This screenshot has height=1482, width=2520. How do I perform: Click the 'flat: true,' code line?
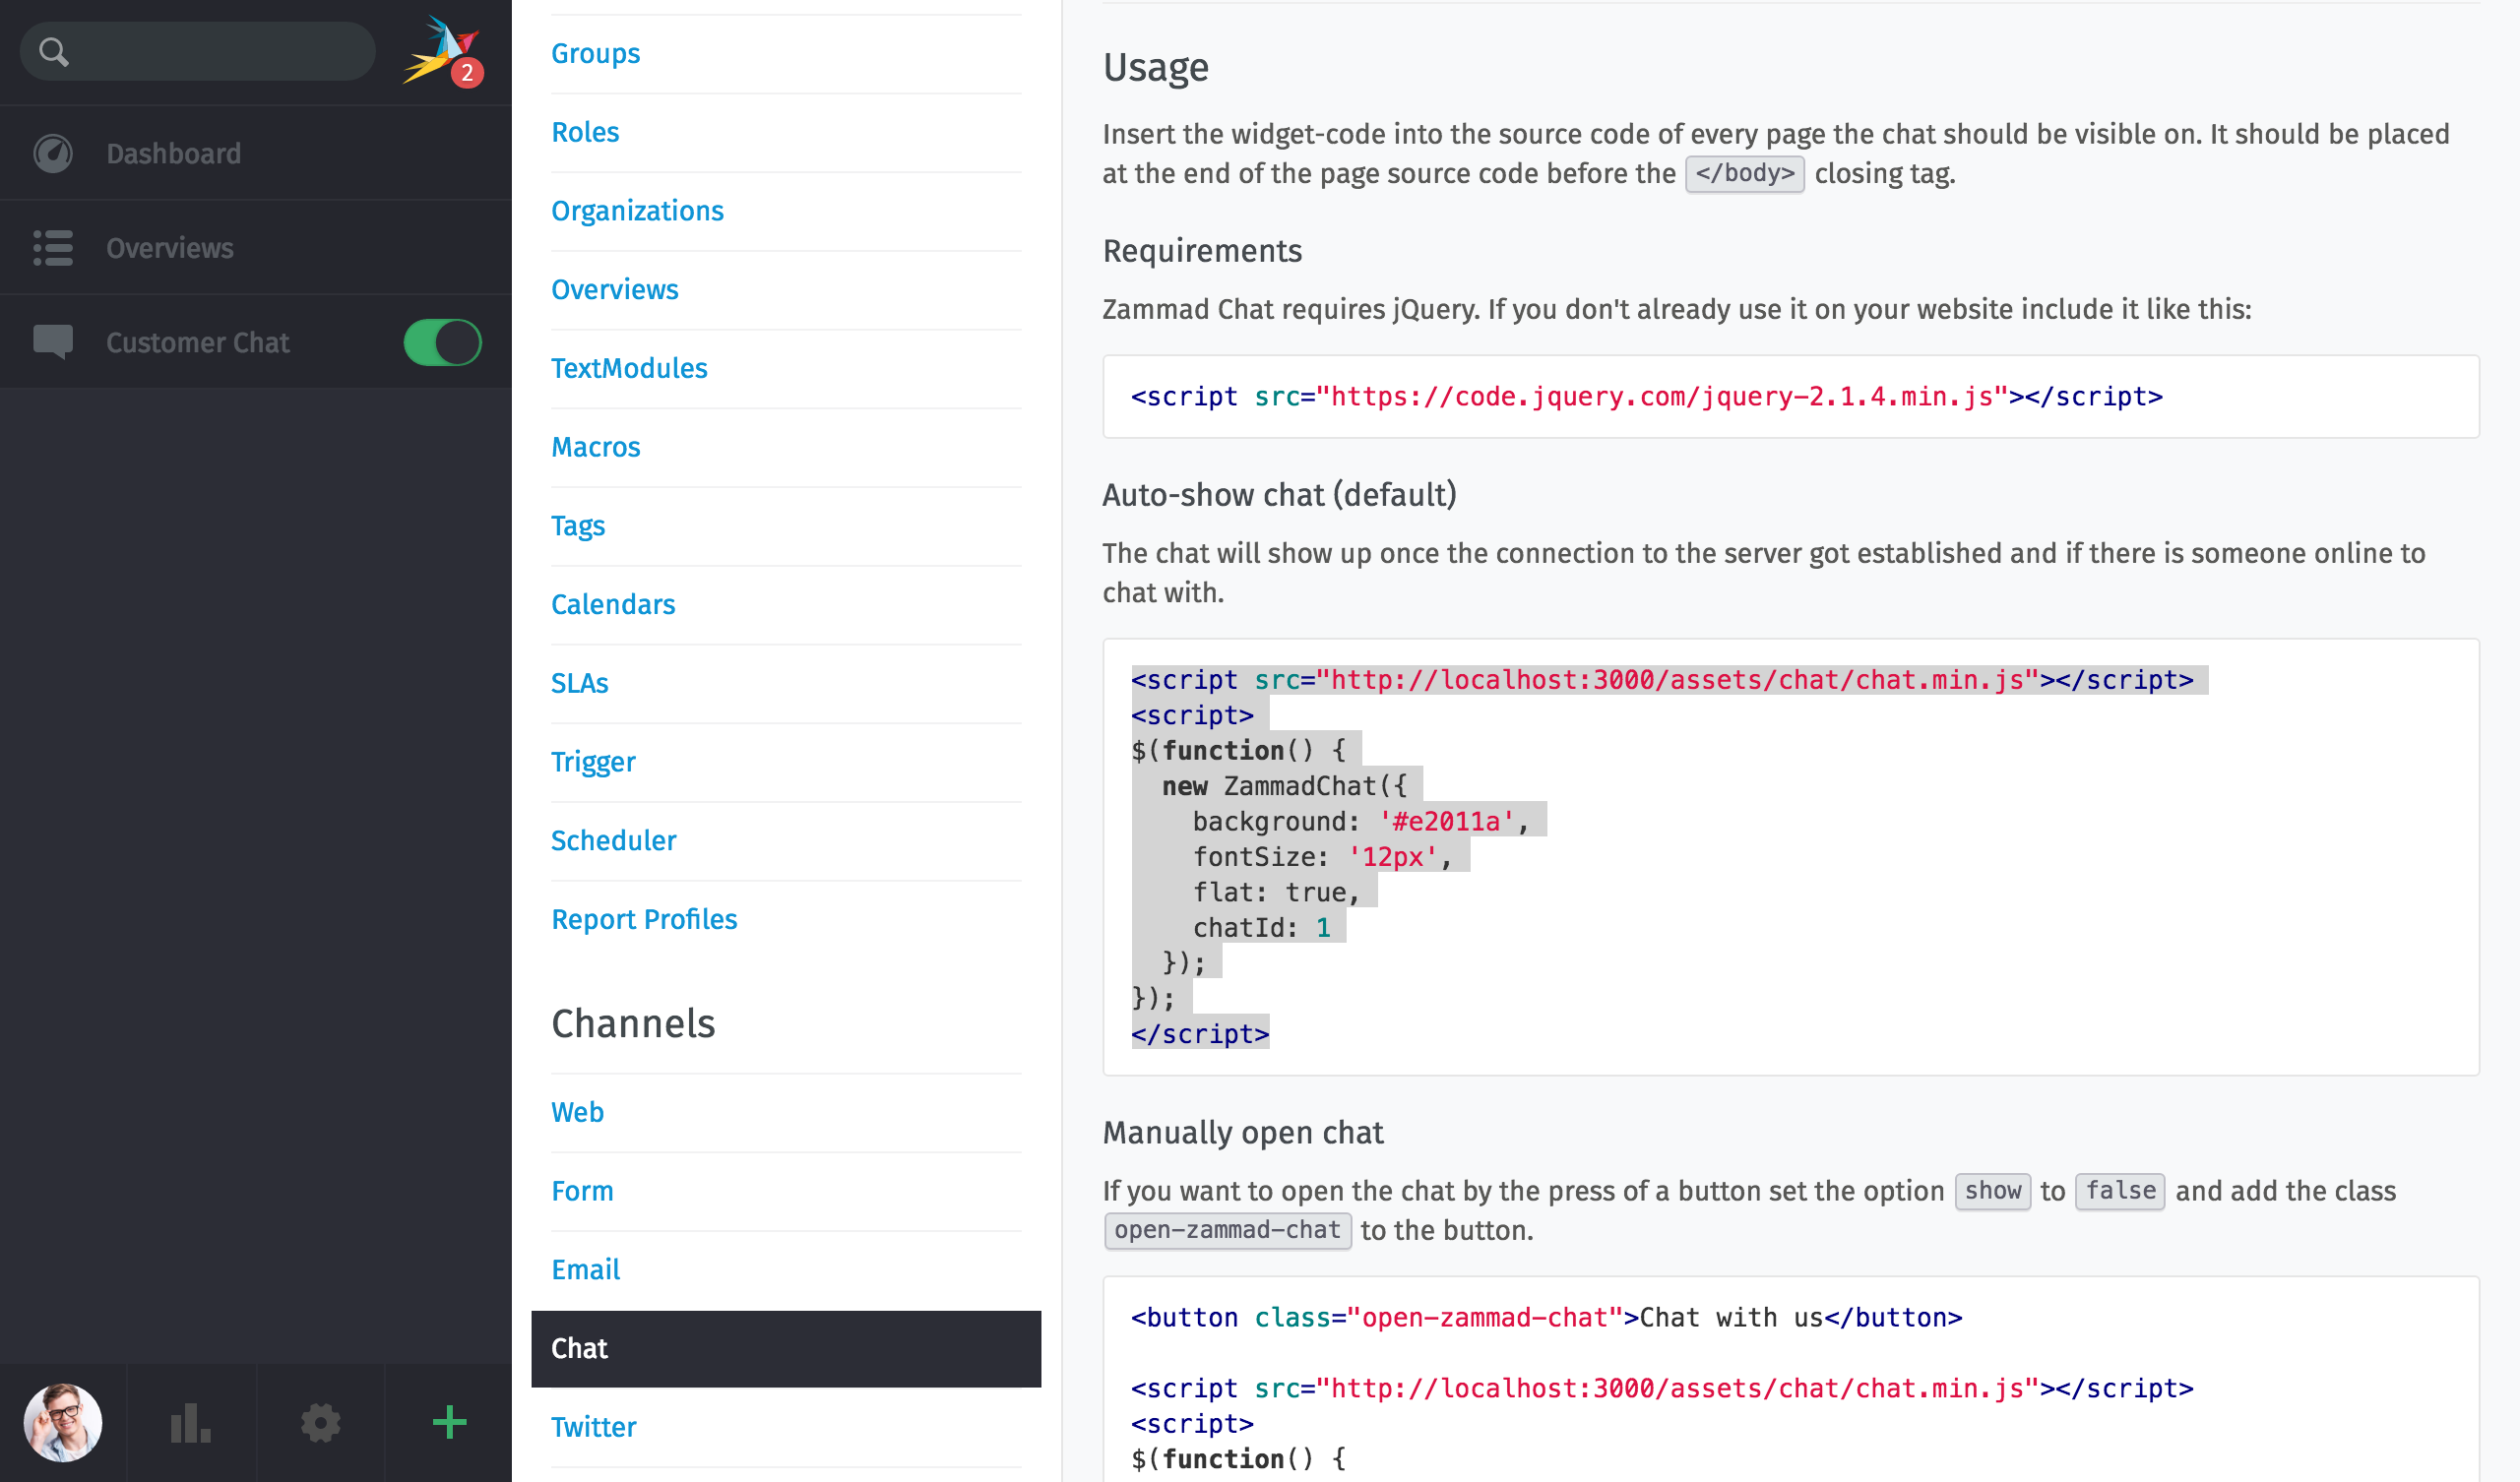1276,893
